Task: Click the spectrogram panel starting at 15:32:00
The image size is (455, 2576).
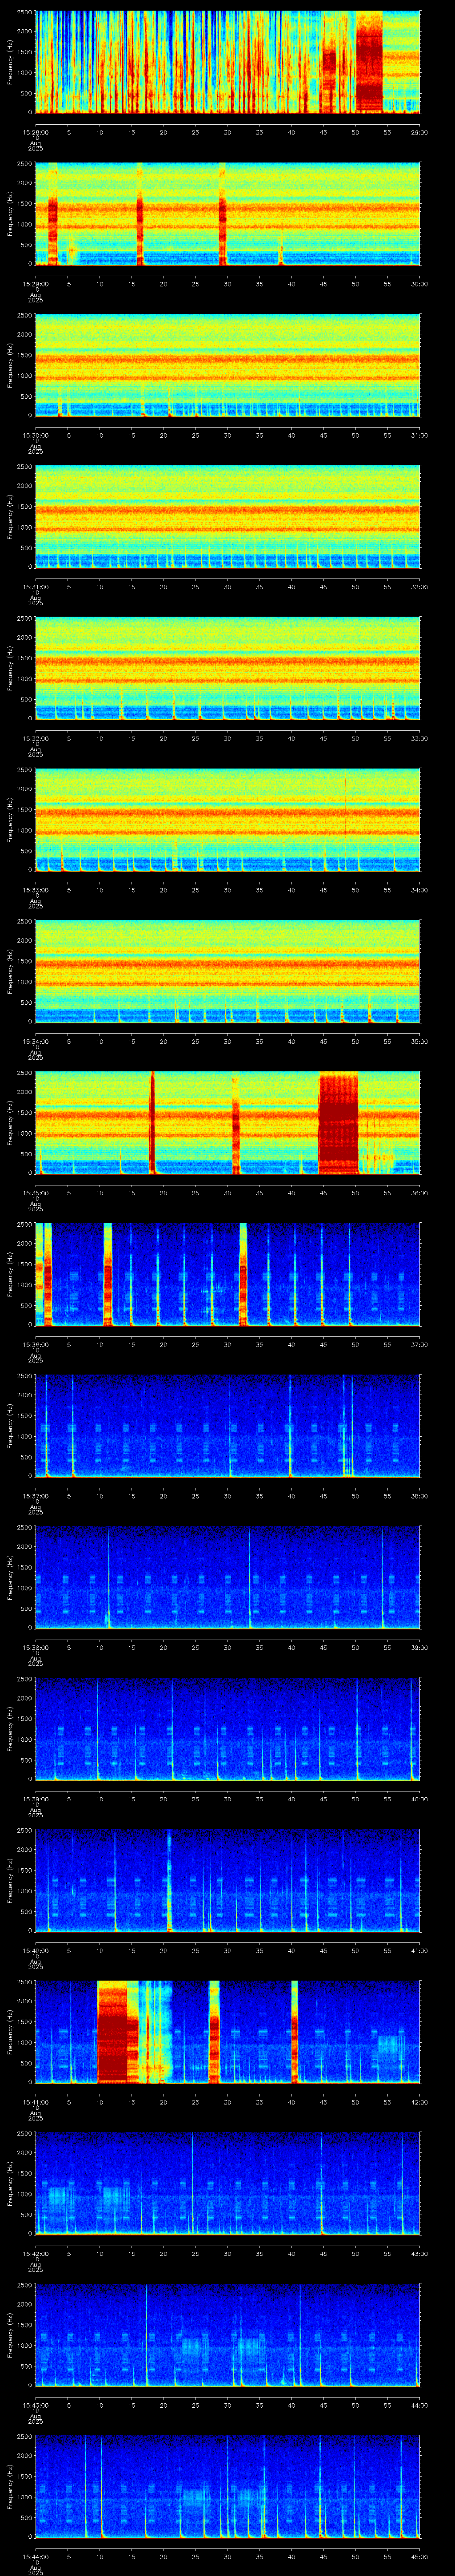Action: coord(228,668)
